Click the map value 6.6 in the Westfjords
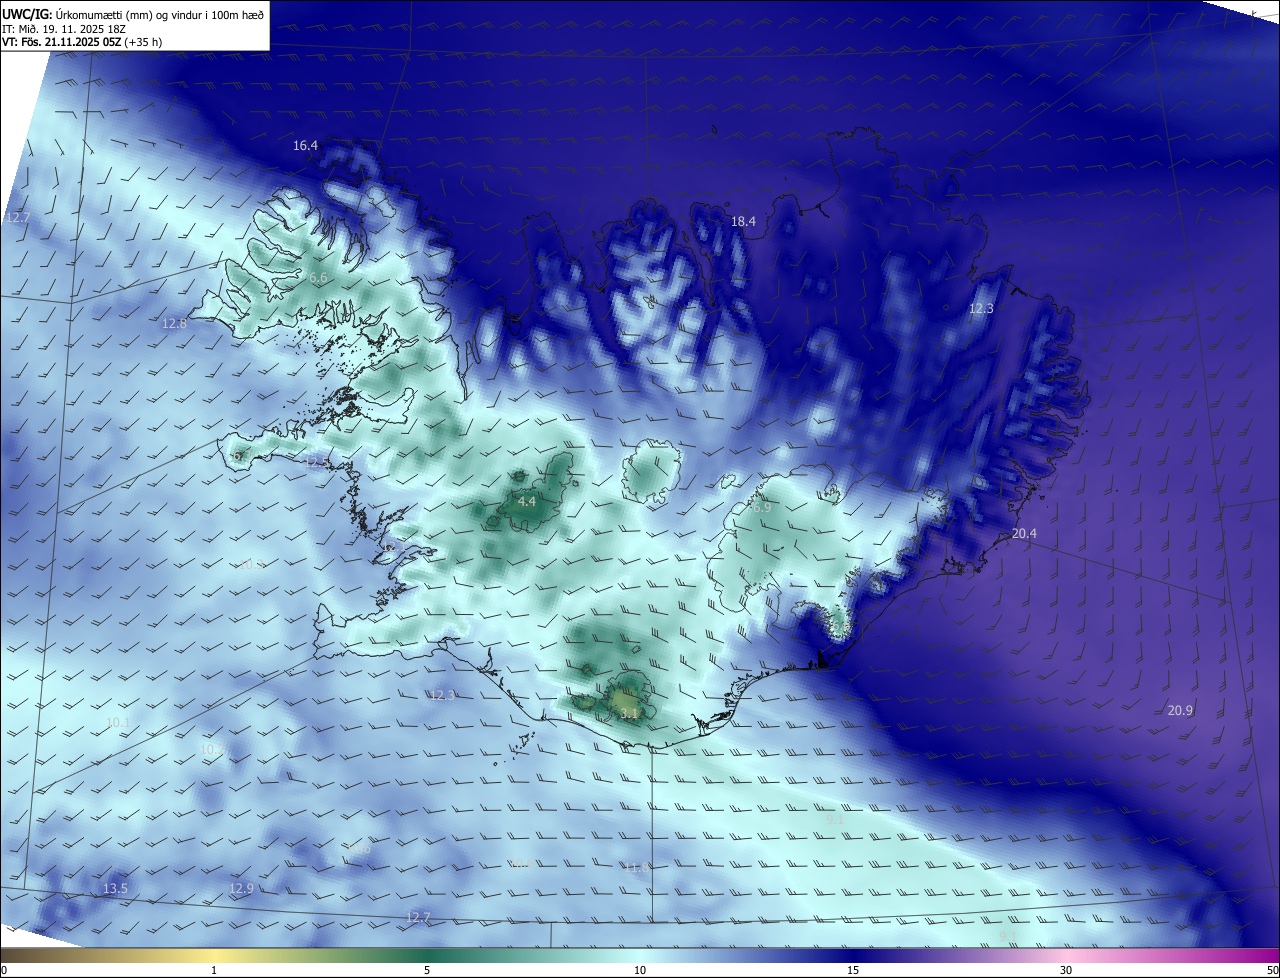Screen dimensions: 1280x978 (319, 278)
